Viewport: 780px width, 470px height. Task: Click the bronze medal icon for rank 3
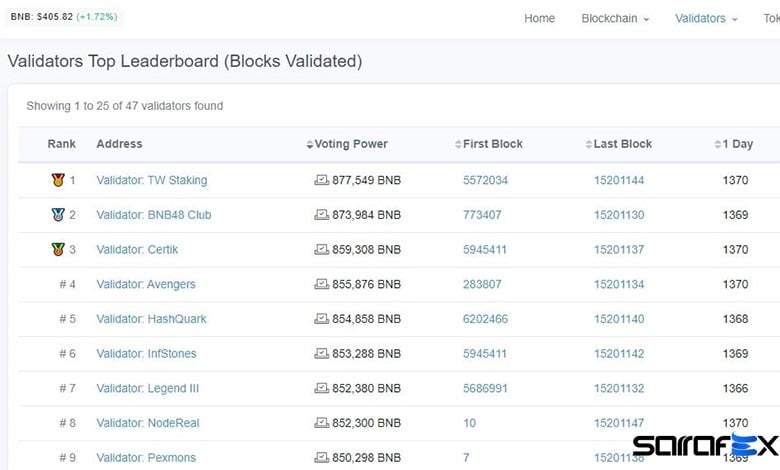coord(58,249)
